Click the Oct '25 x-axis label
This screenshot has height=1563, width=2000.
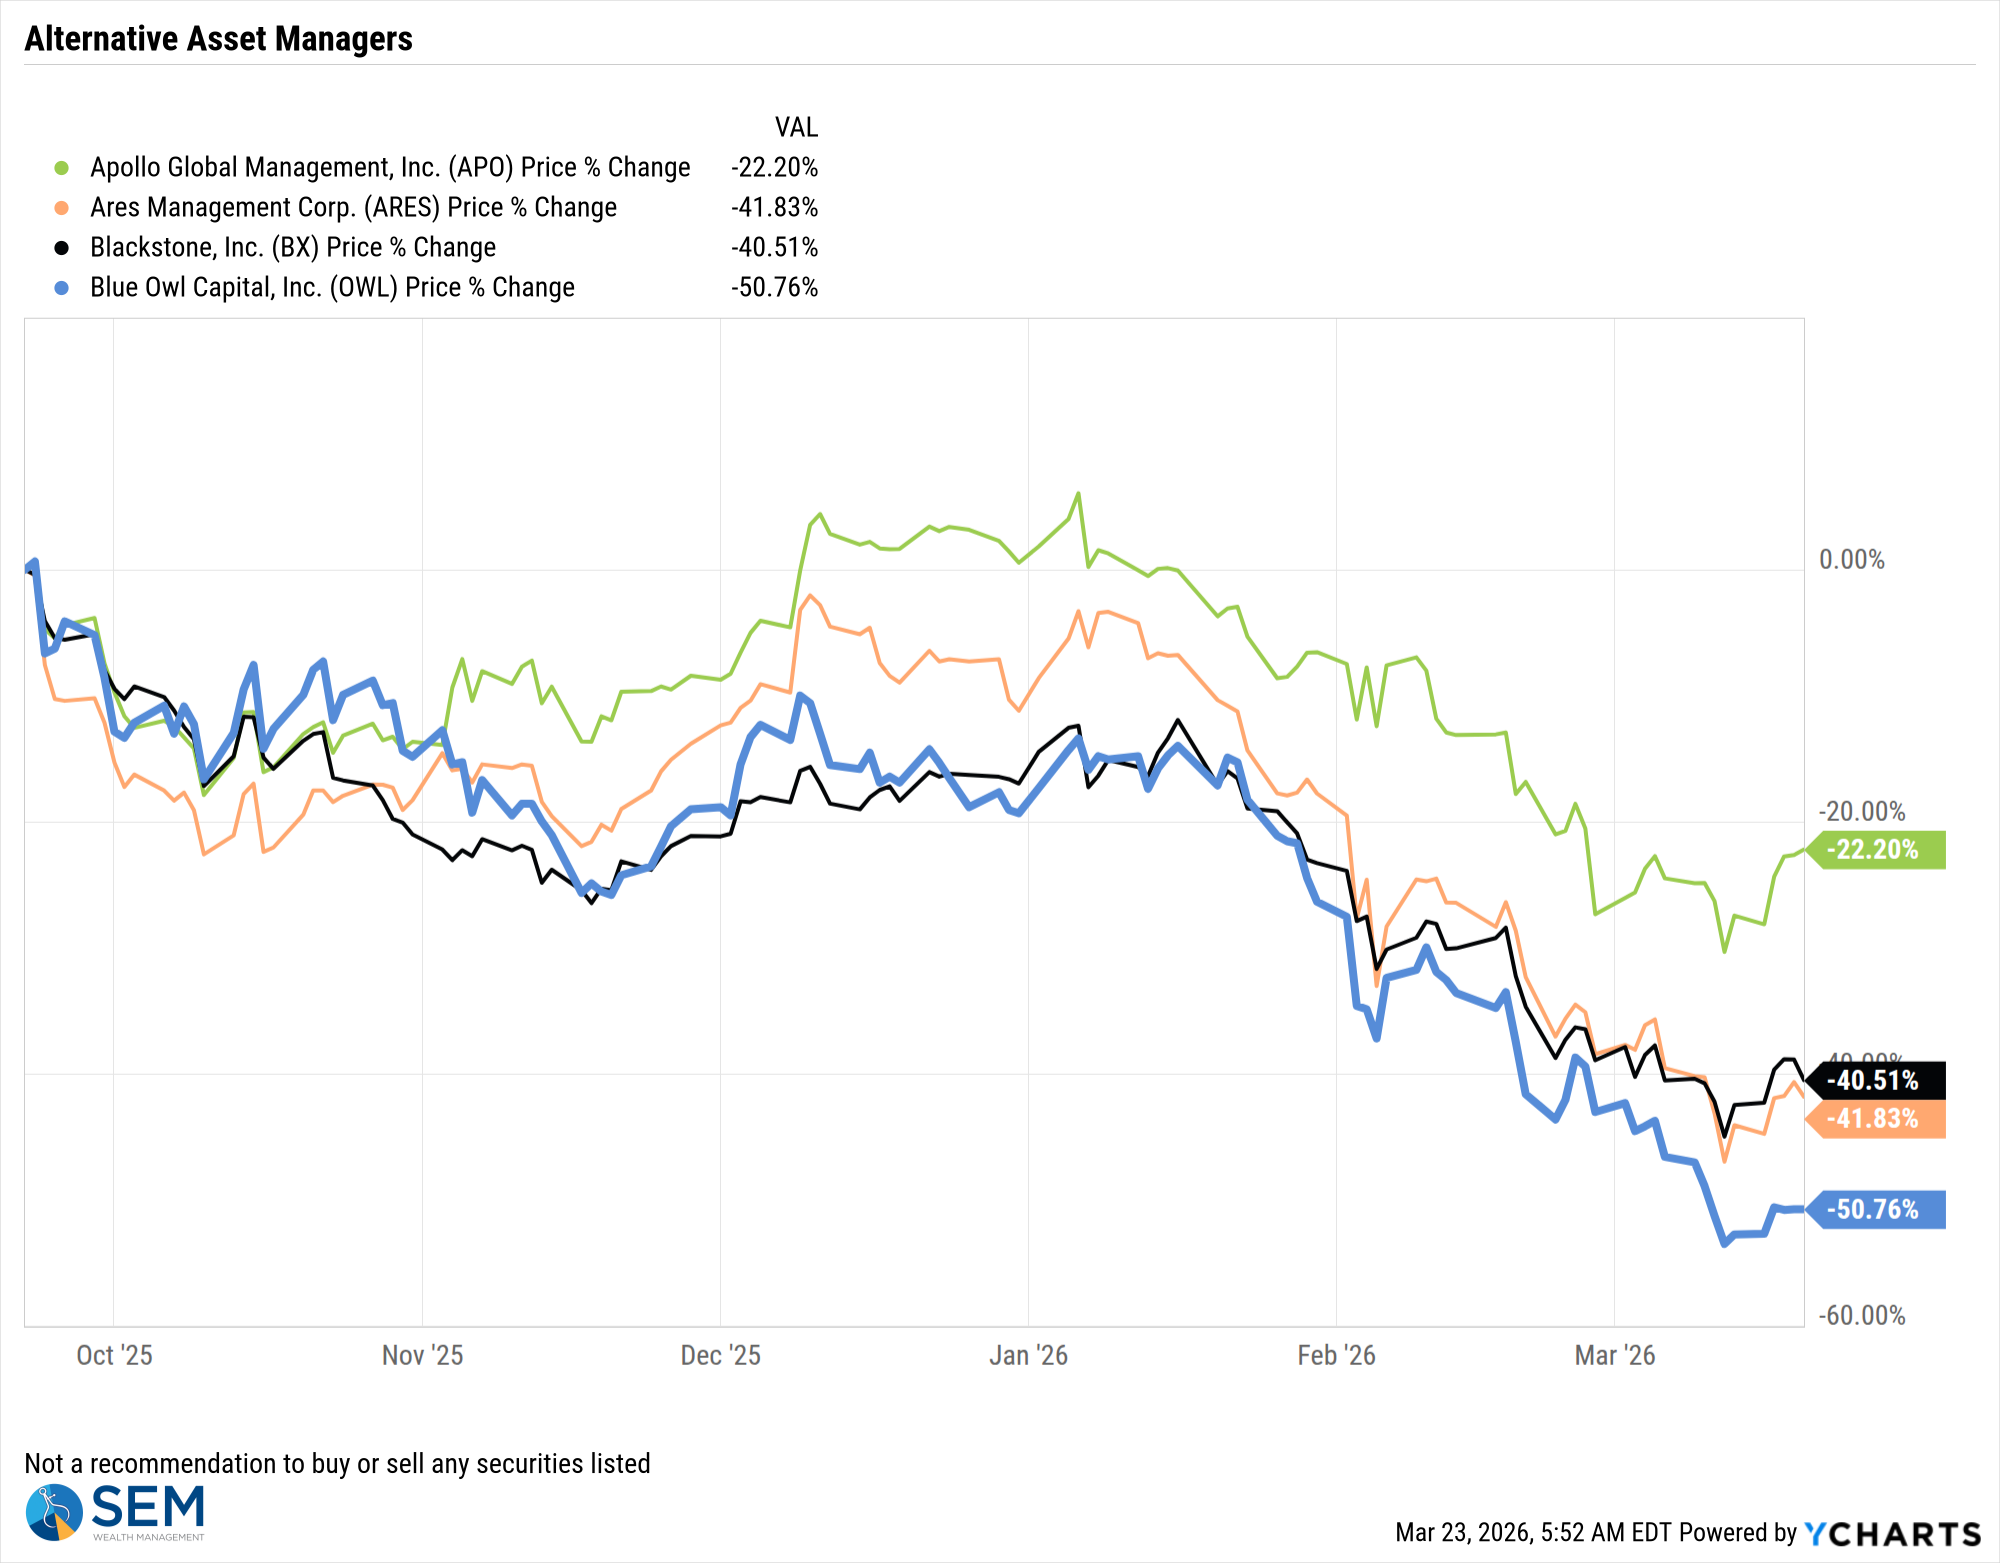[x=114, y=1355]
